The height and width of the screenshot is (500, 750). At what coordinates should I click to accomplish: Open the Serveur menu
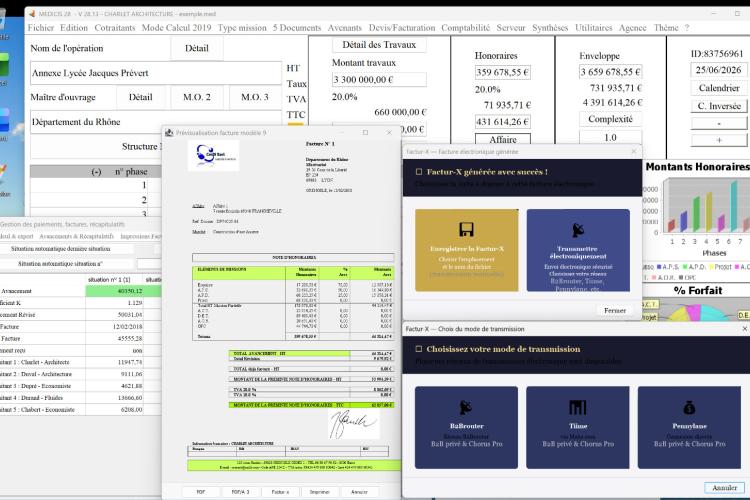coord(511,28)
